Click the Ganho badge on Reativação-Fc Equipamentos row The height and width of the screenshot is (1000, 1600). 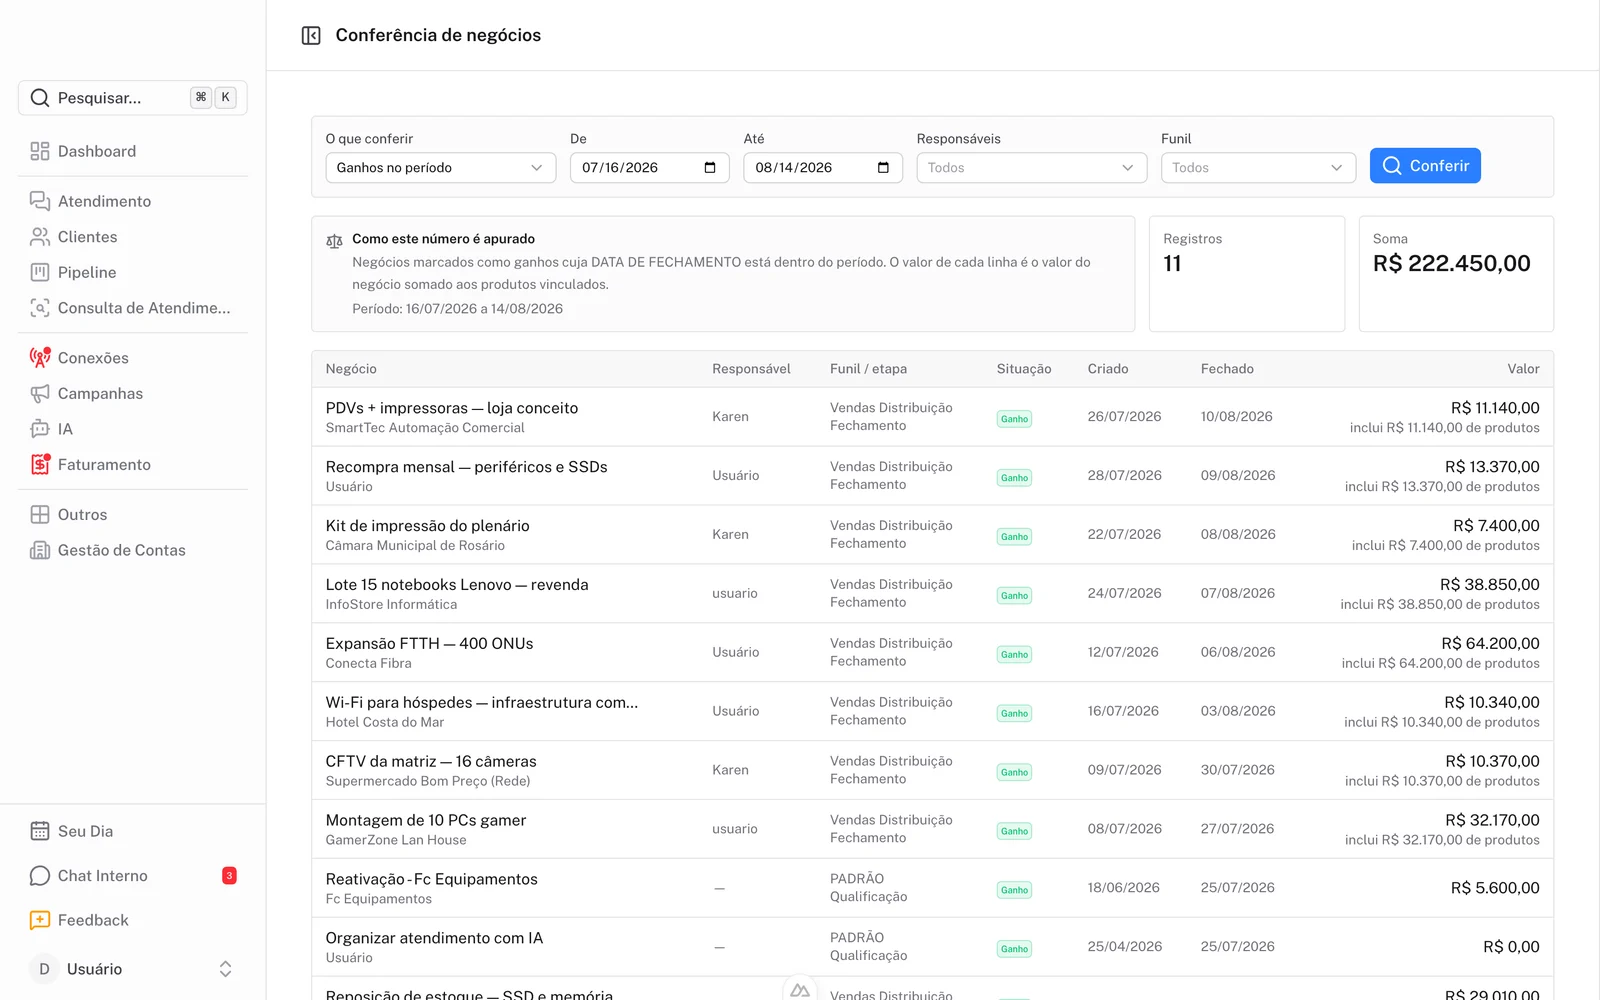1014,890
